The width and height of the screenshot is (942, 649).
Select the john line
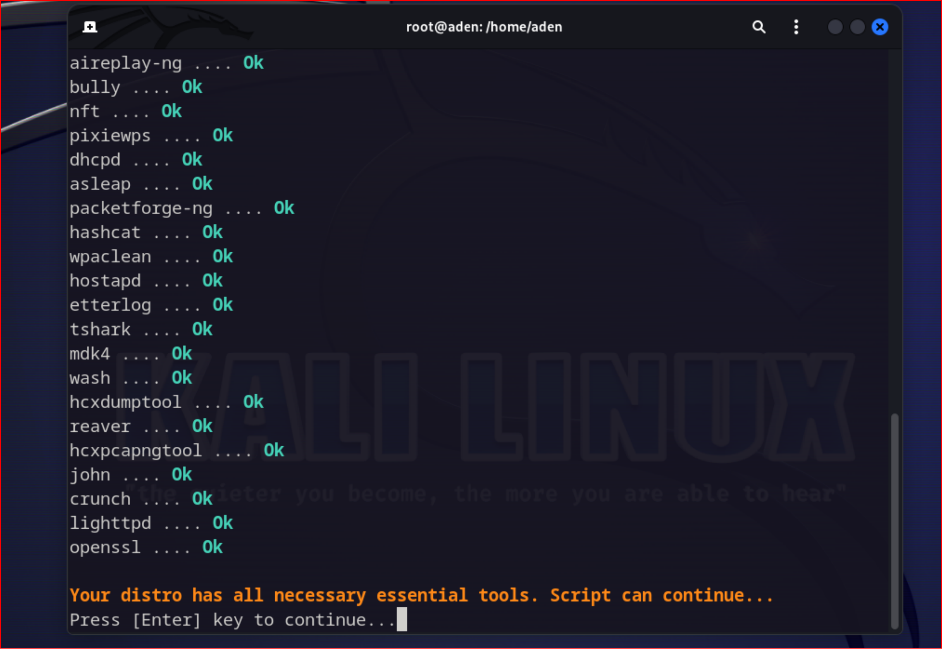[131, 475]
